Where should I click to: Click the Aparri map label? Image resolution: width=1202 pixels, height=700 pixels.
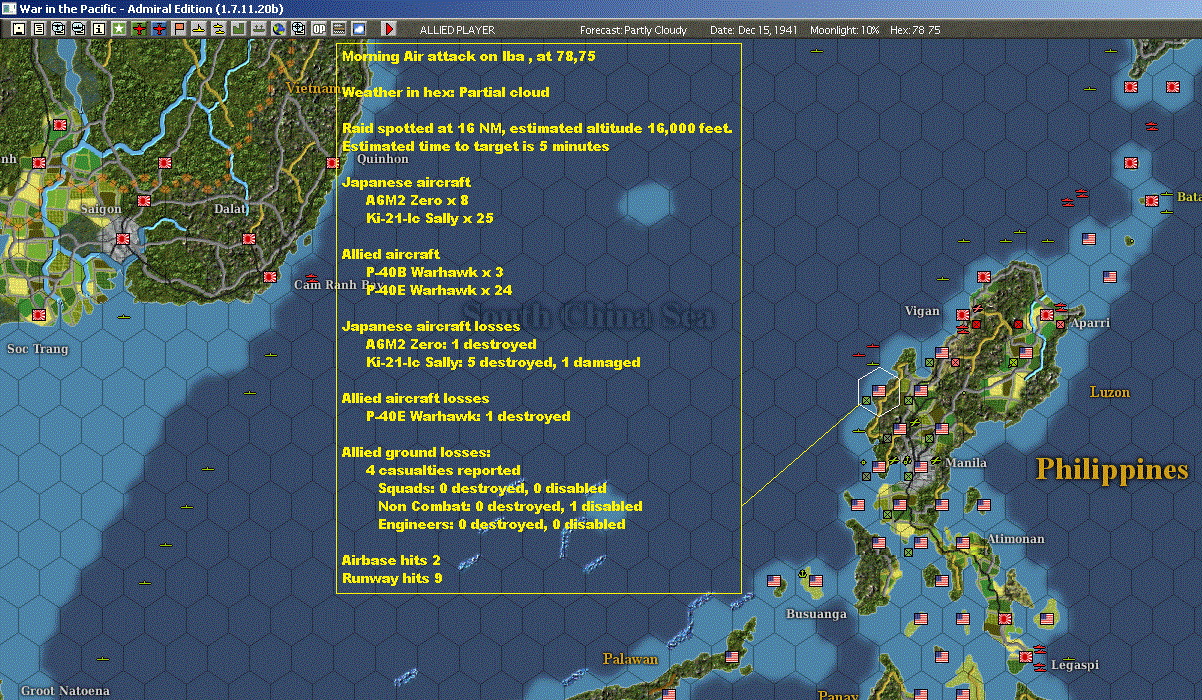[1090, 324]
